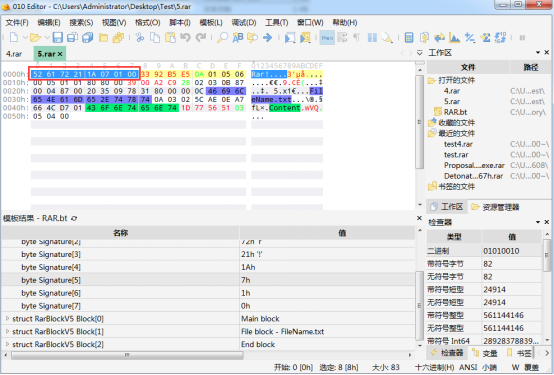This screenshot has width=554, height=375.
Task: Click the 书签的文件 folder node
Action: point(456,187)
